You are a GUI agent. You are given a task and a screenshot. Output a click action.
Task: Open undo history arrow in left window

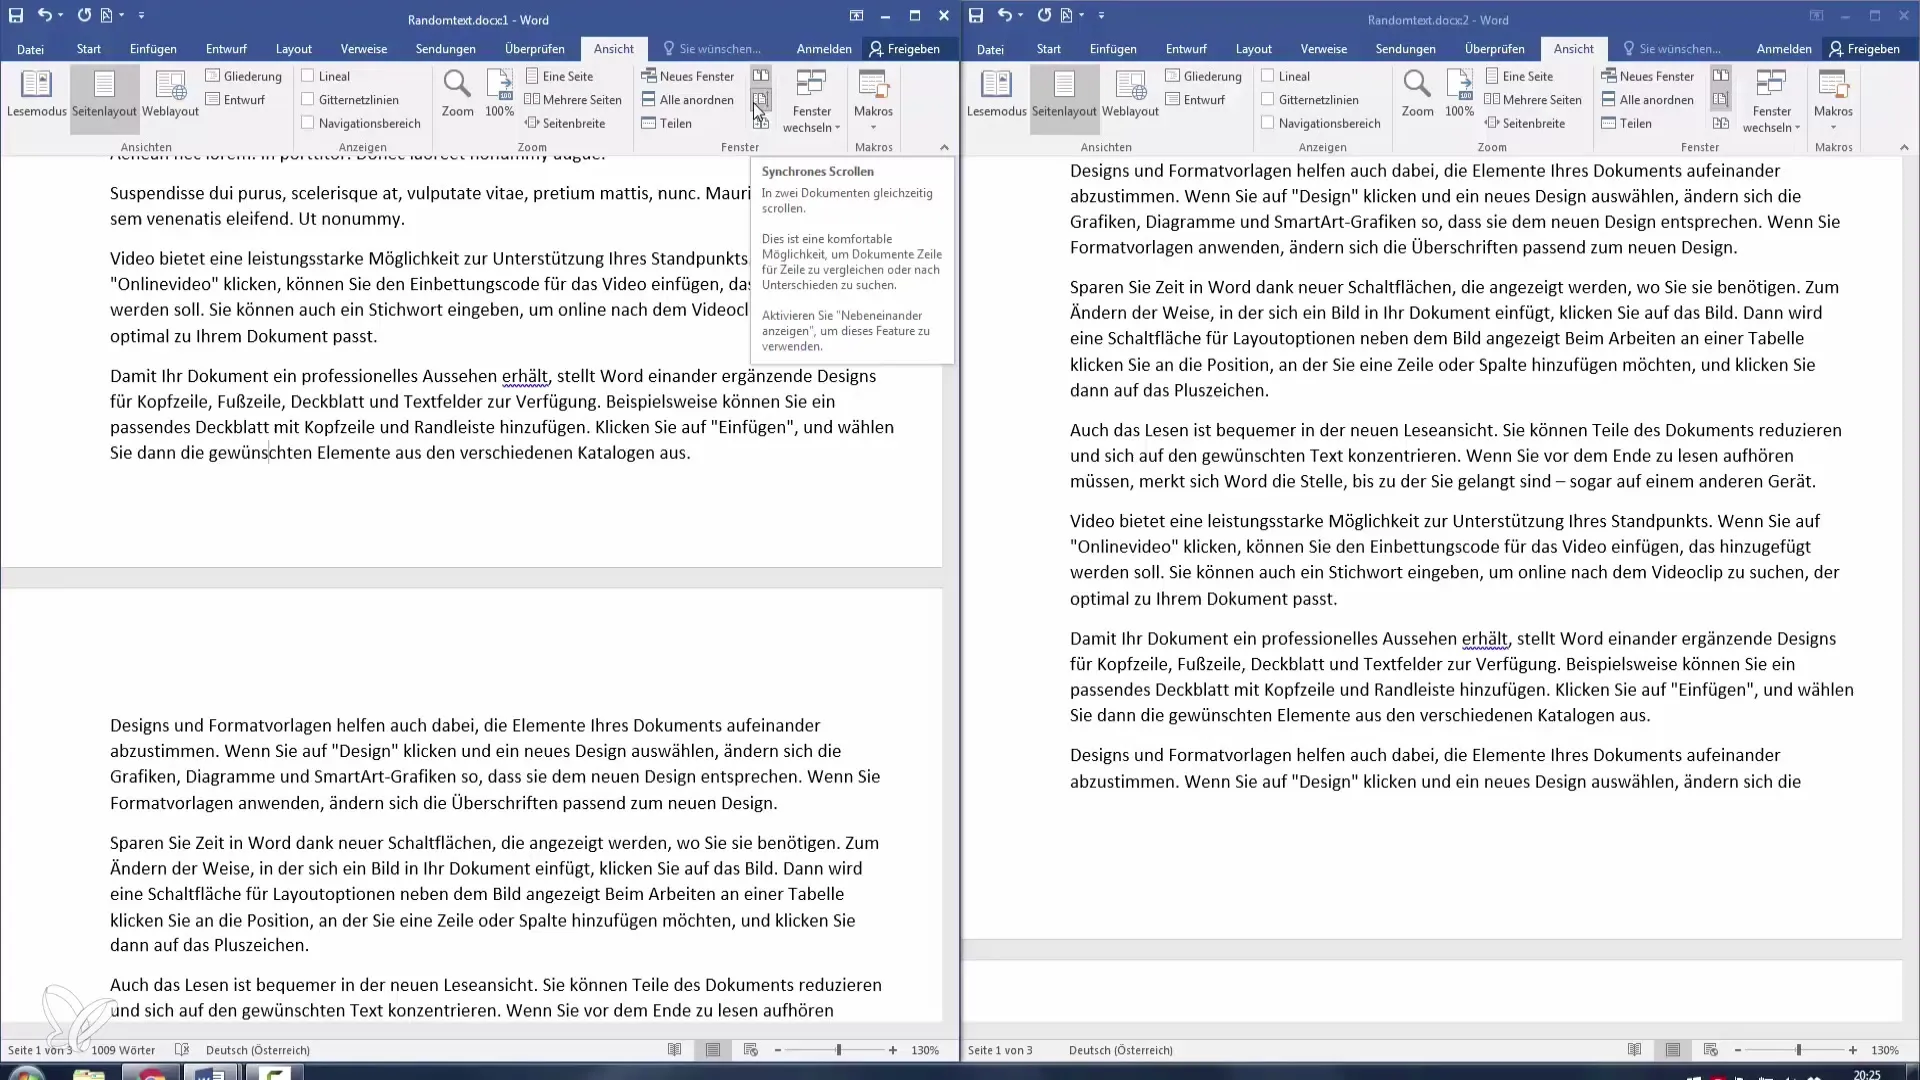(61, 16)
